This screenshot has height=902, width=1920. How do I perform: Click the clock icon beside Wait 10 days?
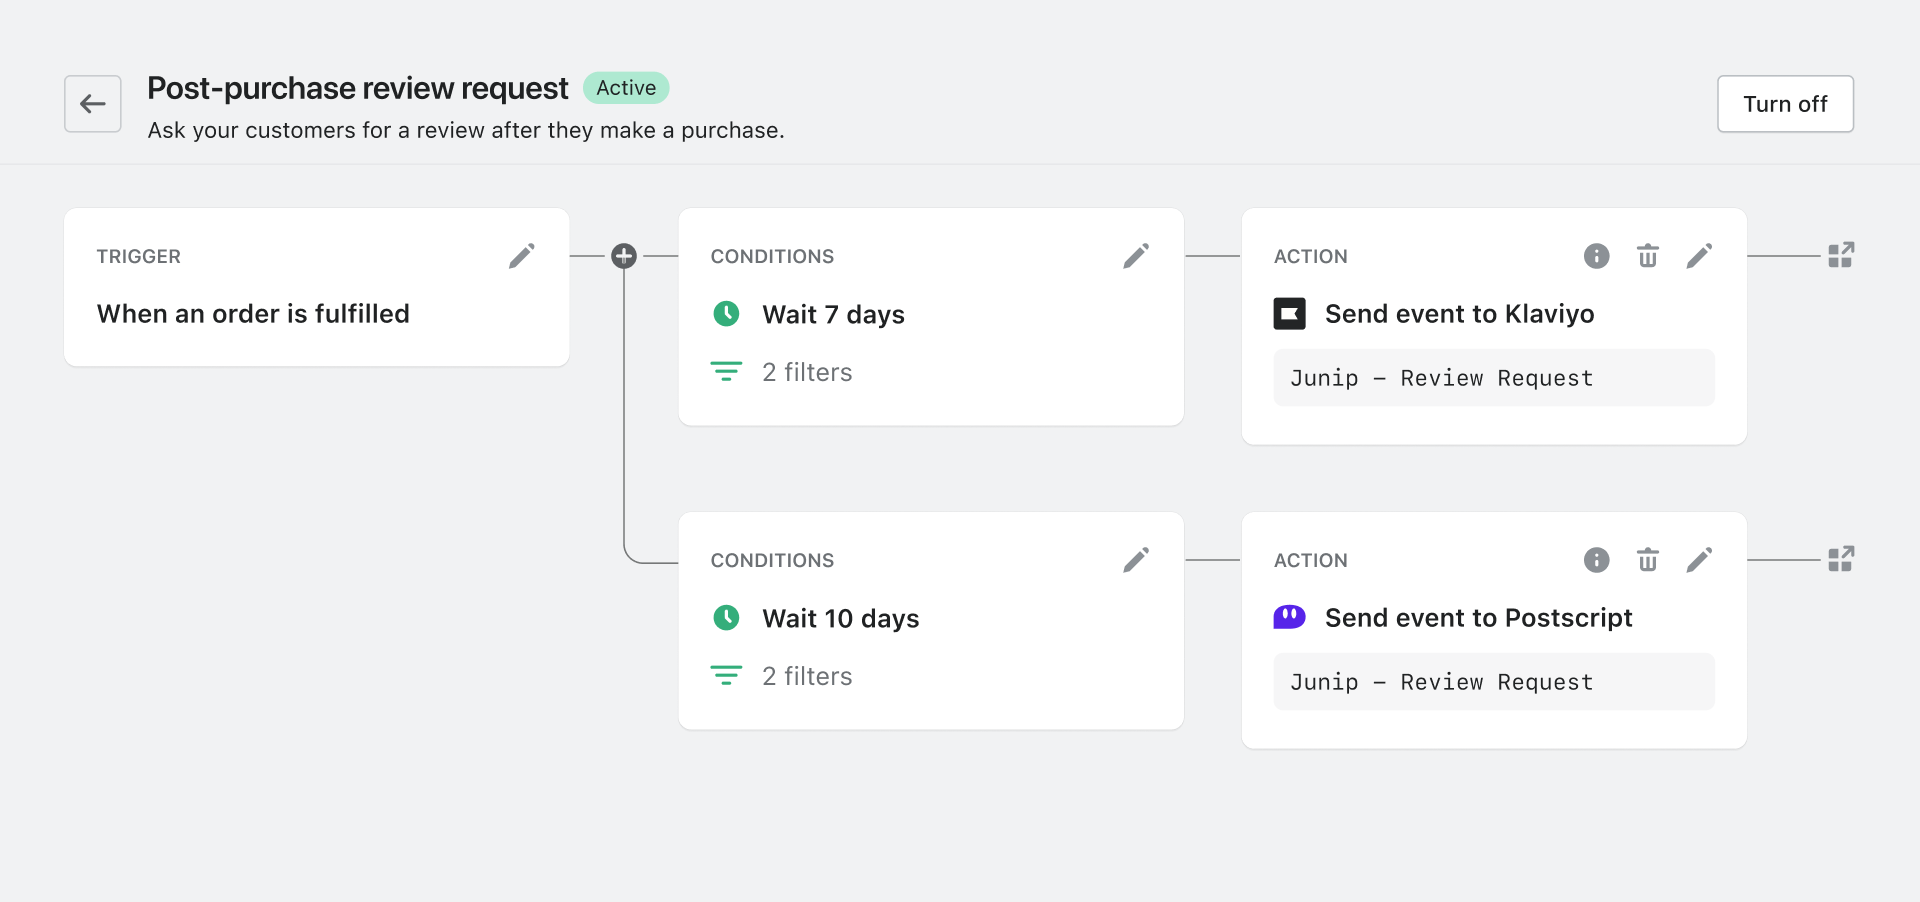[726, 618]
